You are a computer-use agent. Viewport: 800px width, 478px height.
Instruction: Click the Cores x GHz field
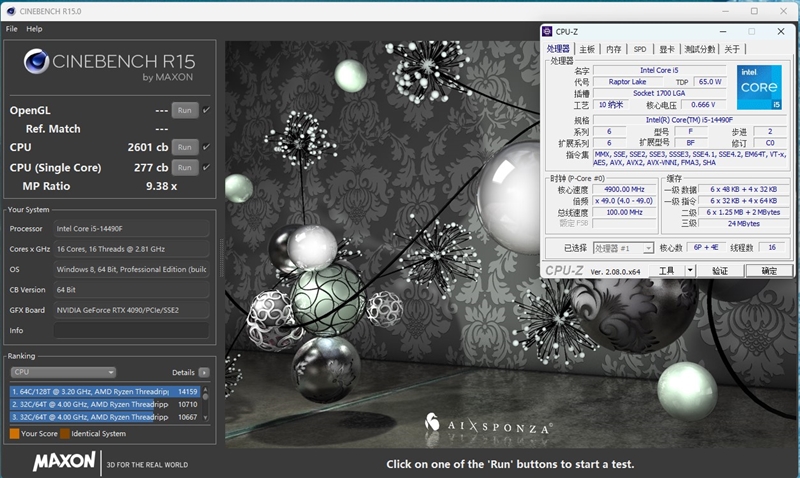pos(132,249)
